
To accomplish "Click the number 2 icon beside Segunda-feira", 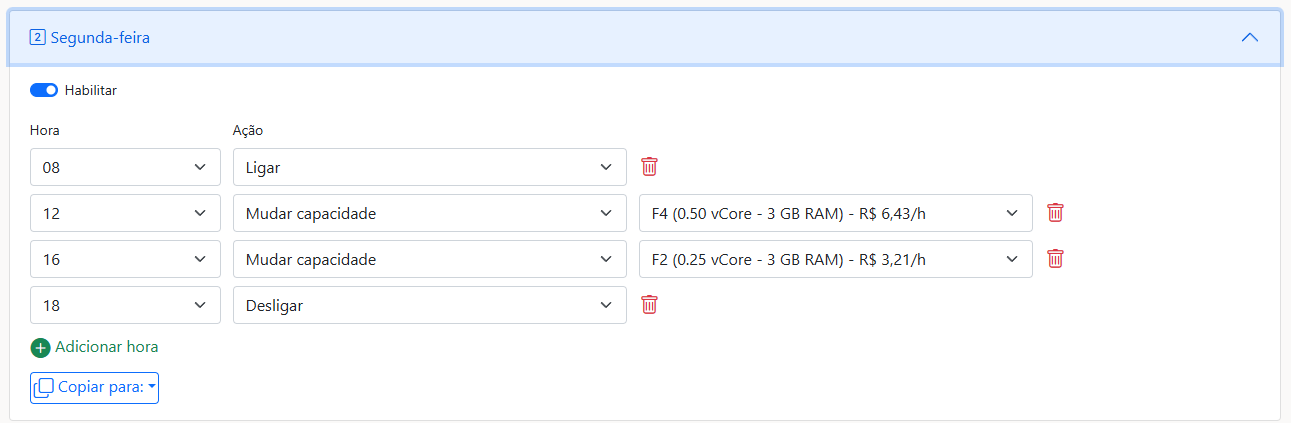I will click(x=37, y=38).
